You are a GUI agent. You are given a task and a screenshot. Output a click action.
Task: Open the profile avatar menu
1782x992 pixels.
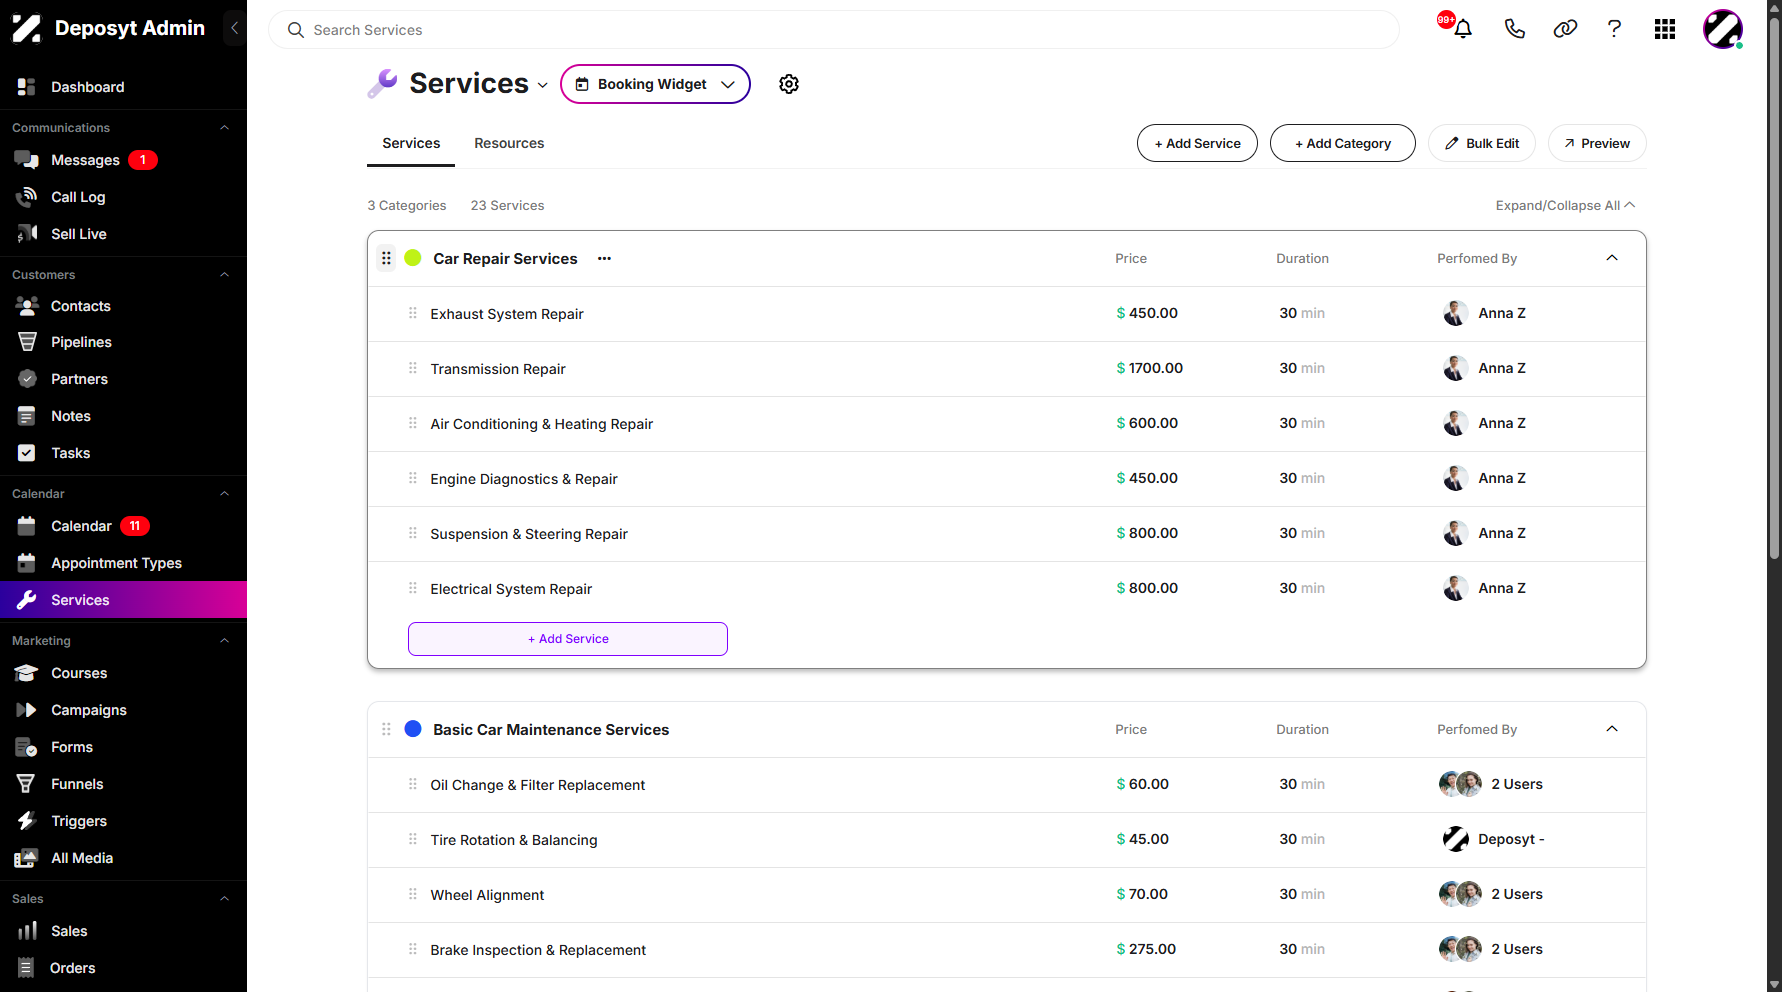(x=1723, y=29)
